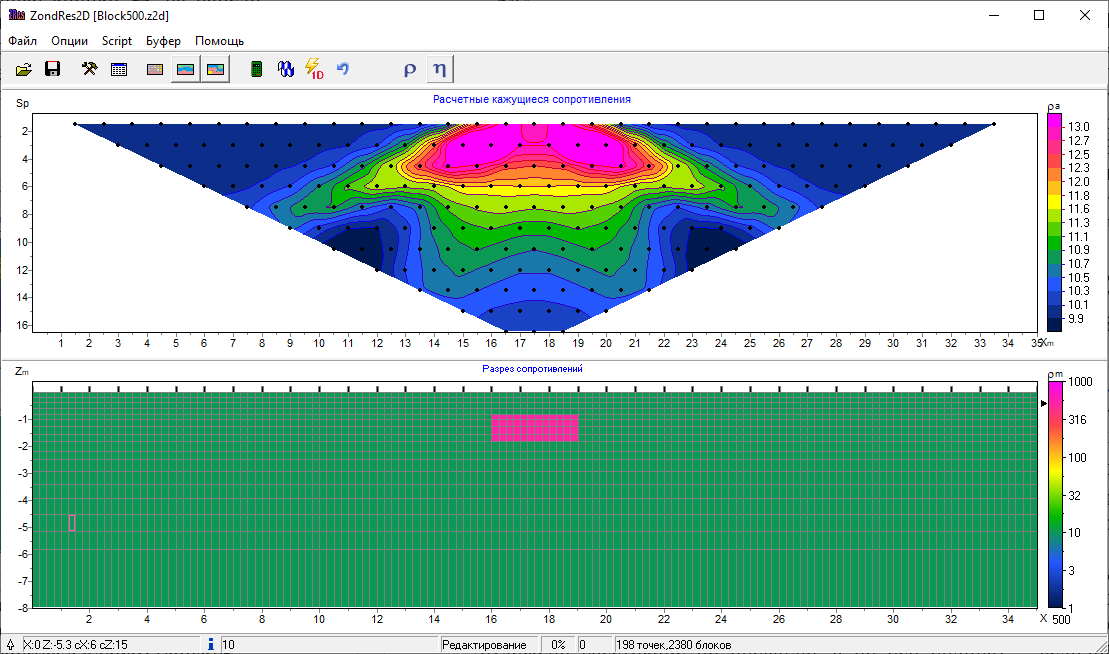Click the status bar value field showing 10
The width and height of the screenshot is (1109, 654).
(329, 645)
